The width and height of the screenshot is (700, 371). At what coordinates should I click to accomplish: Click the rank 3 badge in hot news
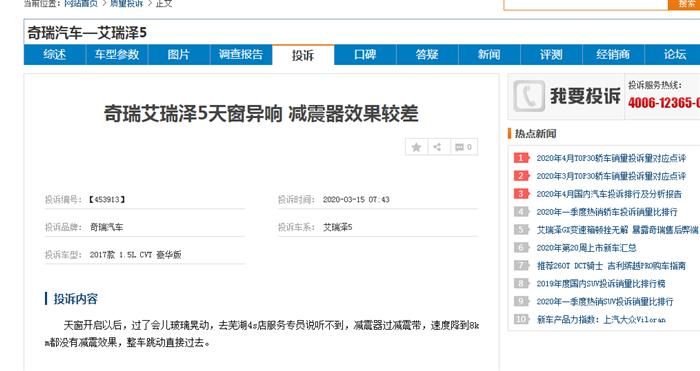tap(521, 194)
